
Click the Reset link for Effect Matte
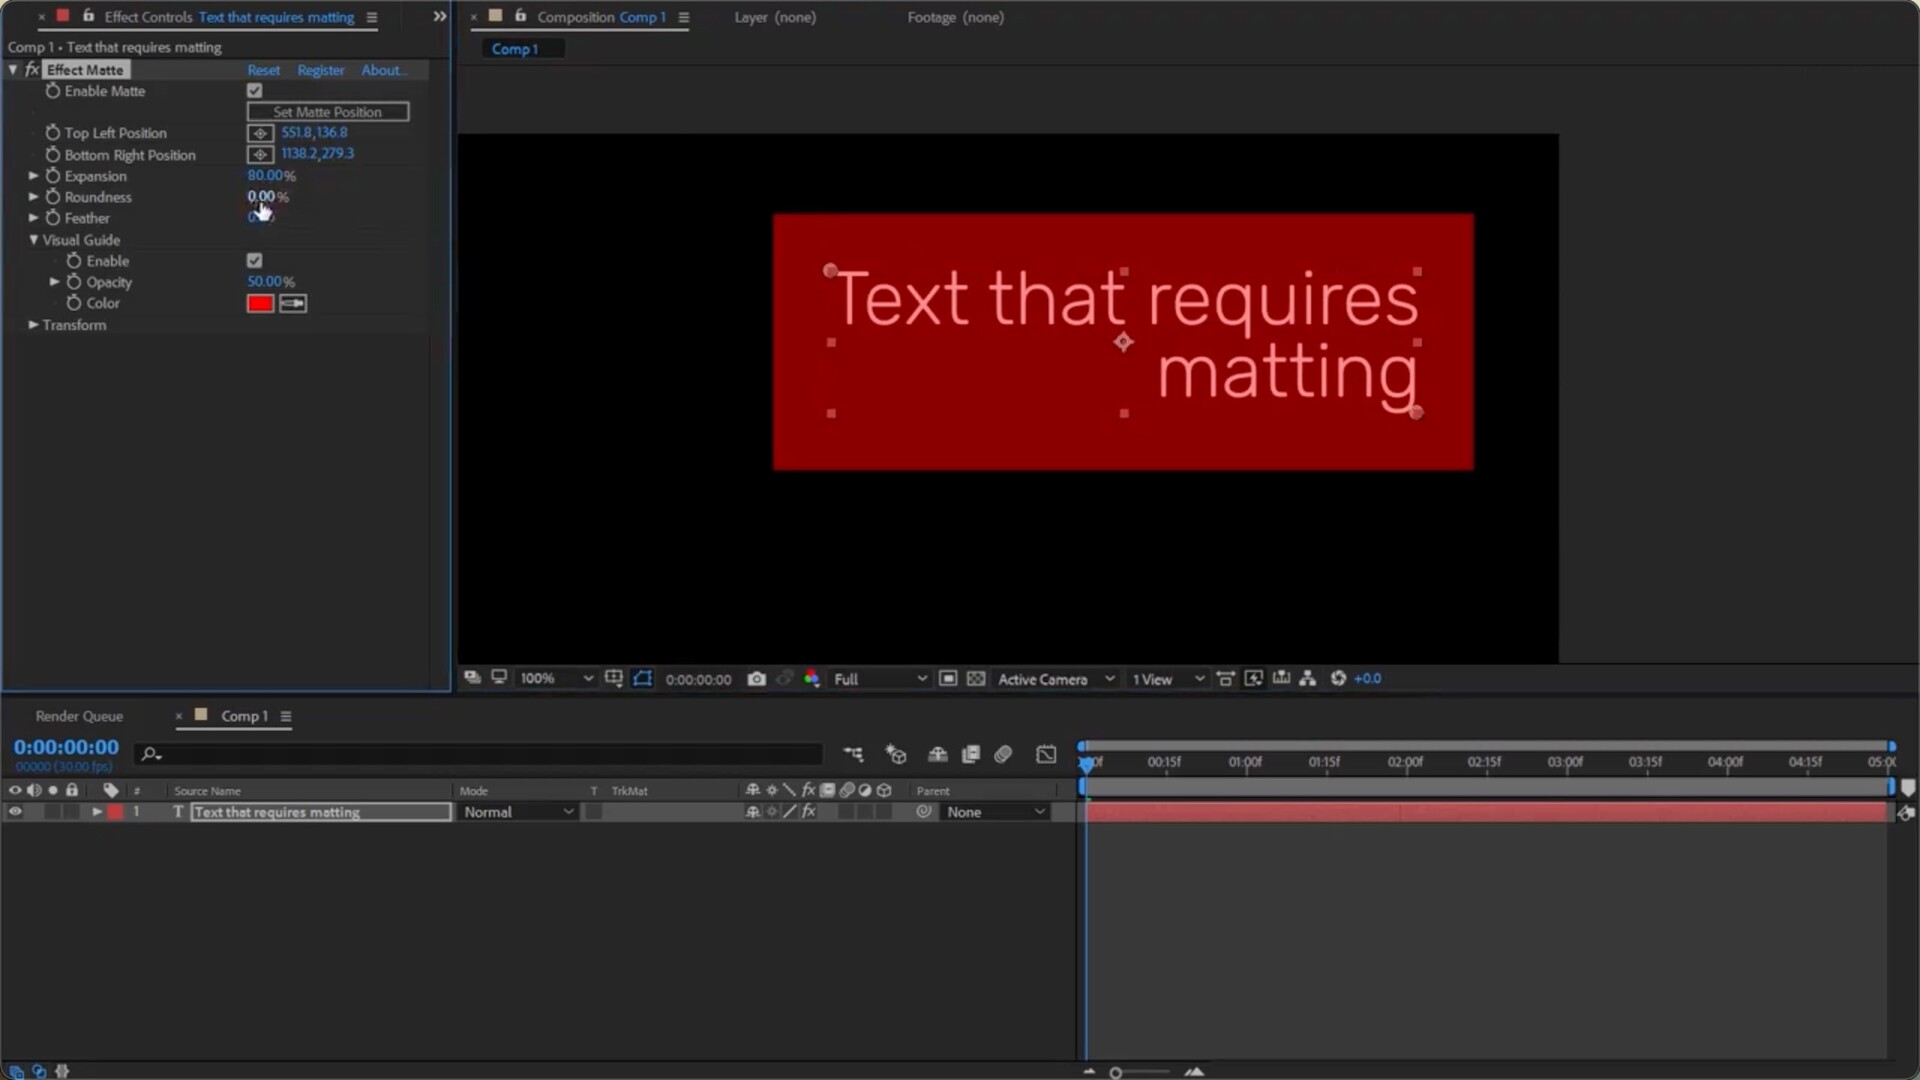pos(263,70)
